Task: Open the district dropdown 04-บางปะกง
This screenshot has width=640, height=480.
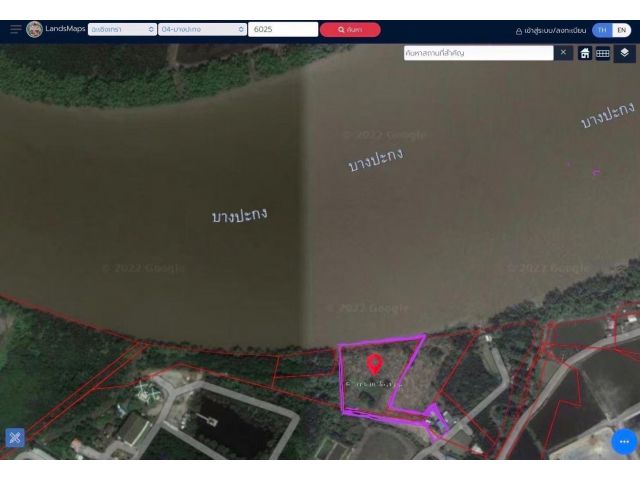Action: click(x=202, y=29)
